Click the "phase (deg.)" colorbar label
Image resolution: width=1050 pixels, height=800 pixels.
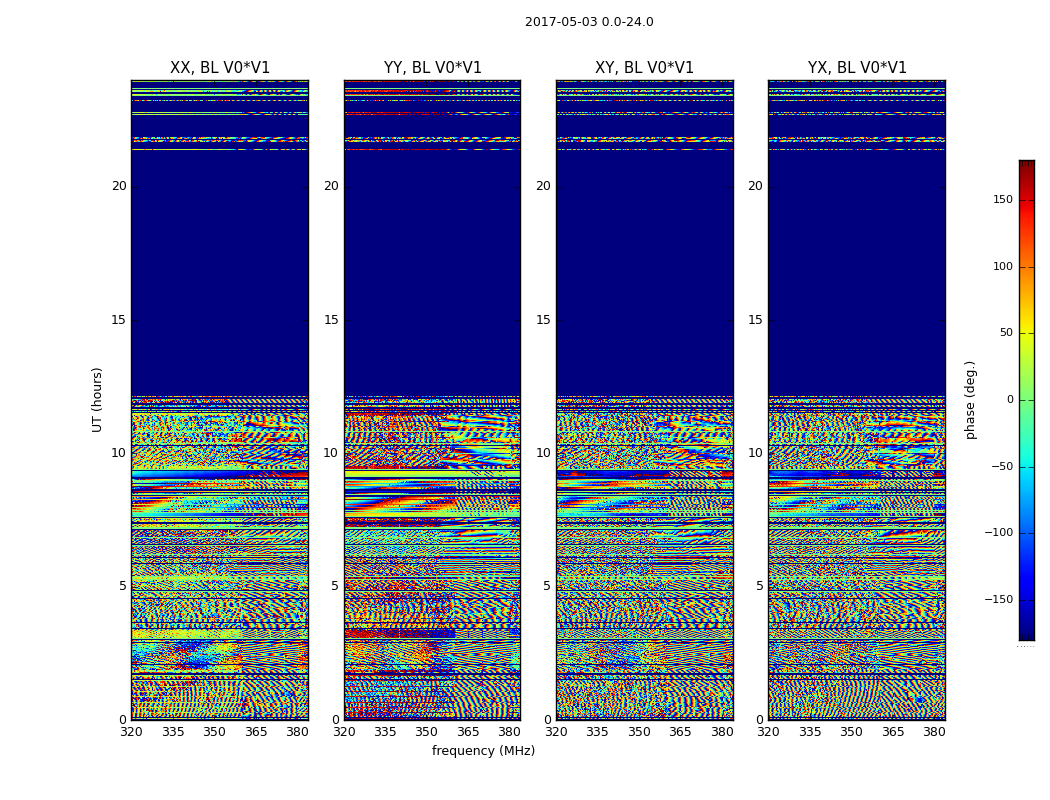tap(970, 400)
